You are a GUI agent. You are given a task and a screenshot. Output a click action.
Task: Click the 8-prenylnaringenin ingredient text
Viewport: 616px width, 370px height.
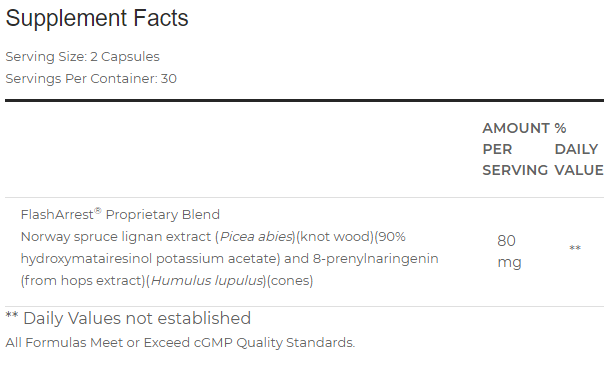tap(376, 258)
